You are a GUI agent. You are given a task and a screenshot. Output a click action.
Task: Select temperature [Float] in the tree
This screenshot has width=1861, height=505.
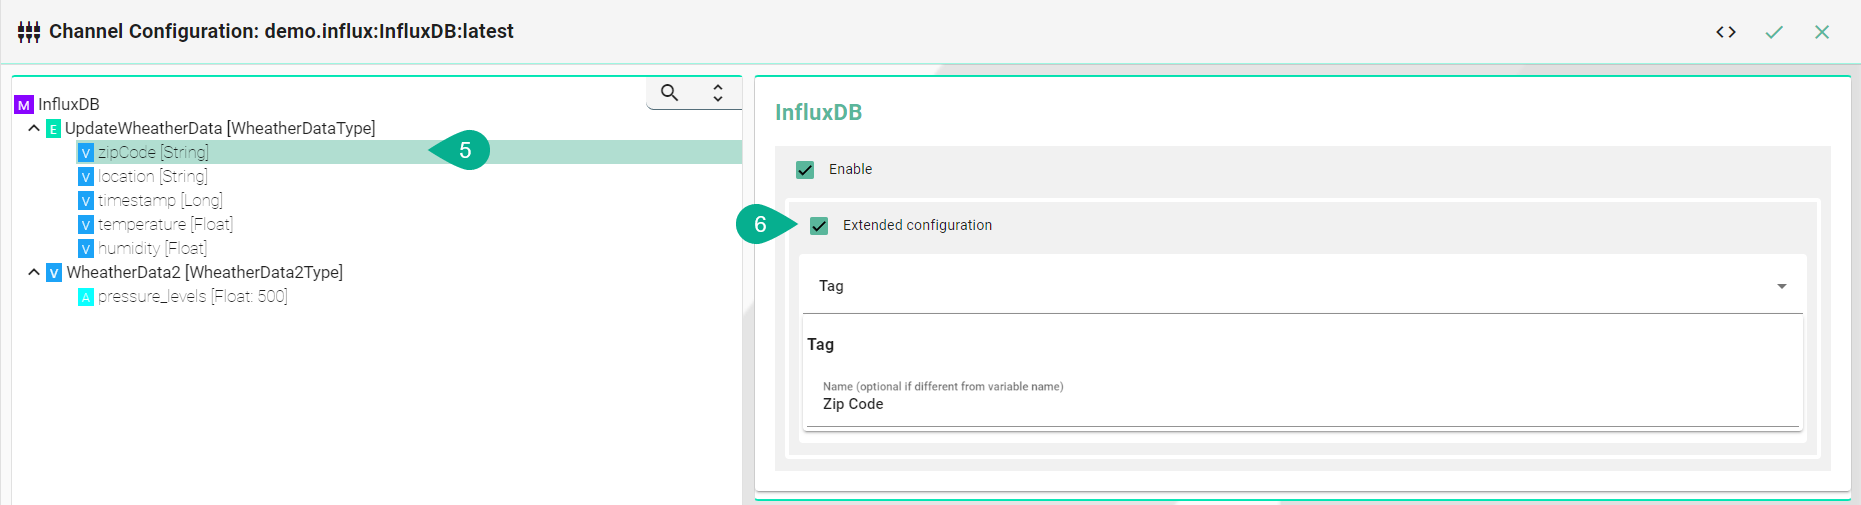[x=165, y=224]
